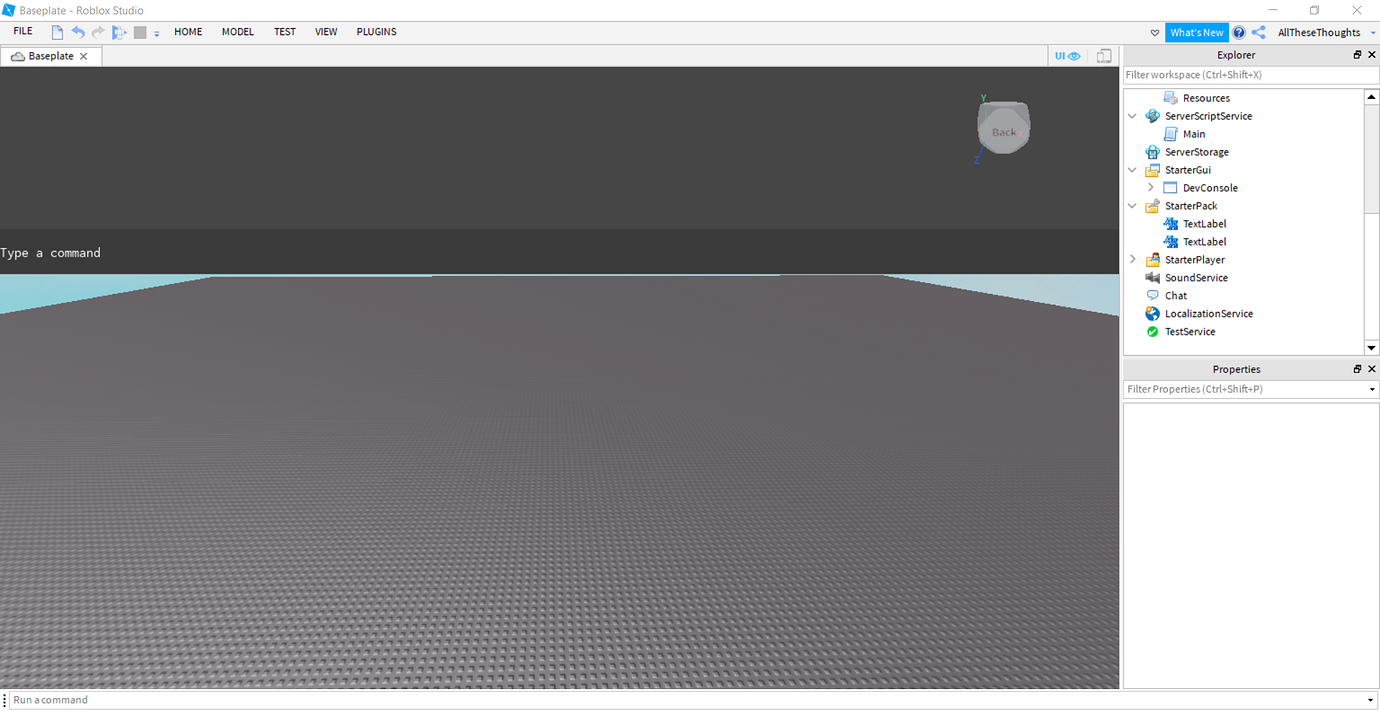This screenshot has width=1380, height=728.
Task: Click the SoundService speaker icon
Action: pyautogui.click(x=1153, y=278)
